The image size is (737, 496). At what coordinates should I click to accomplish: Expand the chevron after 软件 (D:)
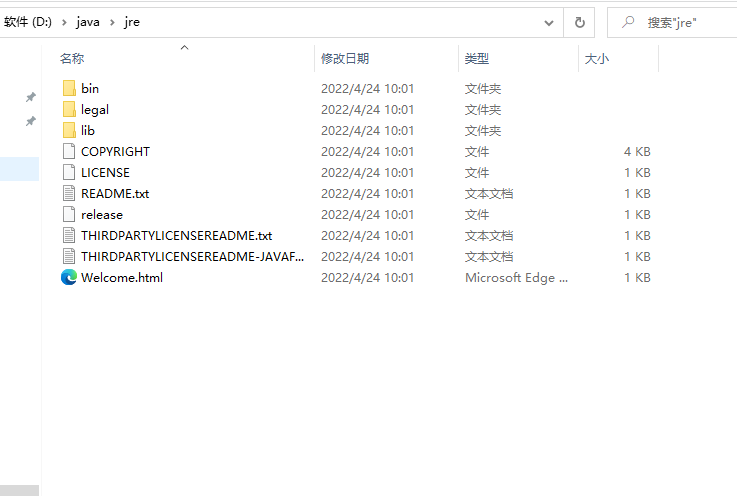click(x=64, y=22)
